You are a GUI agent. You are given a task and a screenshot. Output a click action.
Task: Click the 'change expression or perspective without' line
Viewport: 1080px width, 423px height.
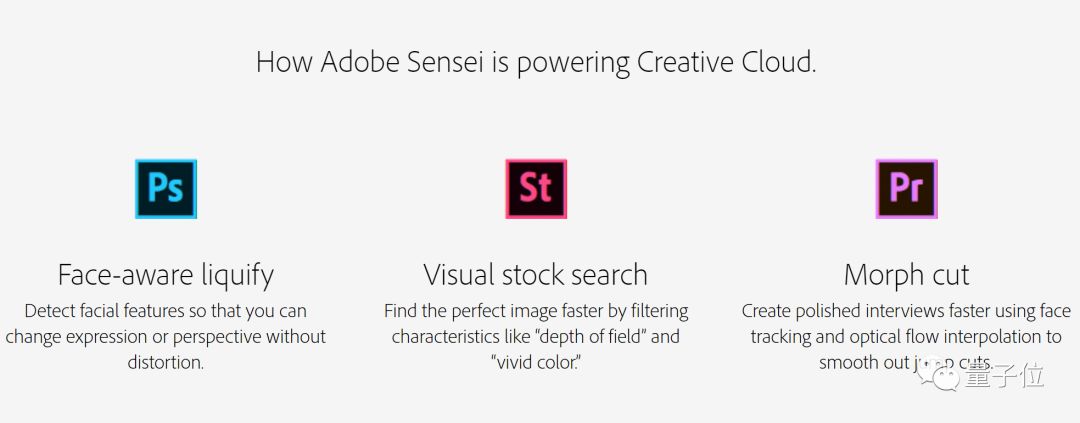(166, 337)
